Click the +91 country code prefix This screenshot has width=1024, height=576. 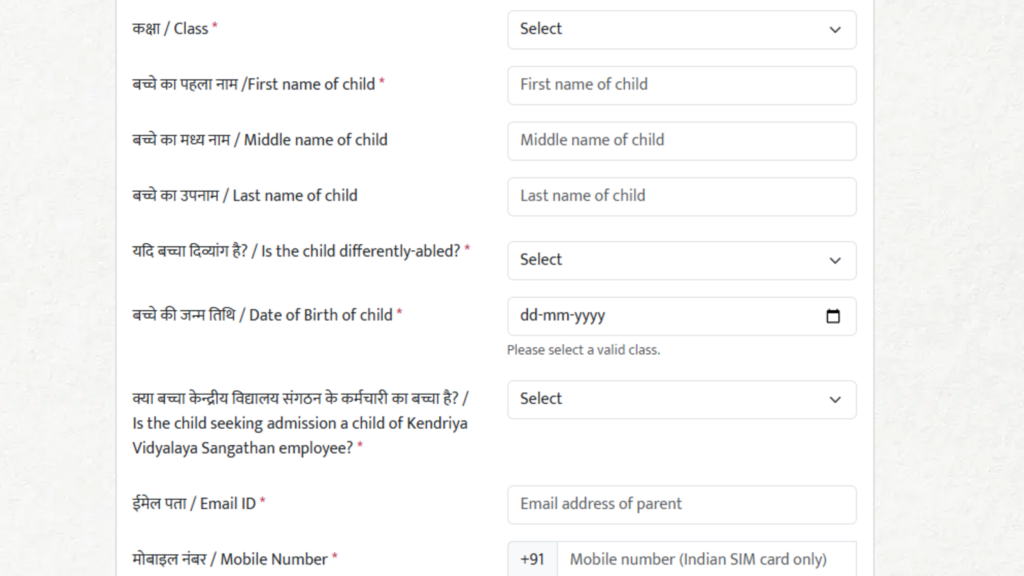point(532,559)
